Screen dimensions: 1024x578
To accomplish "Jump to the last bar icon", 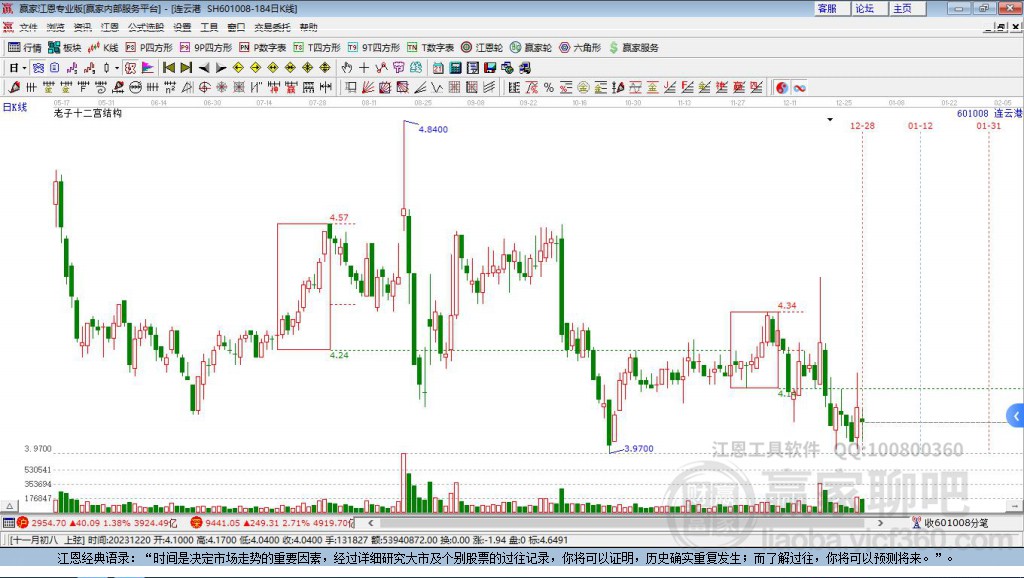I will click(x=186, y=68).
